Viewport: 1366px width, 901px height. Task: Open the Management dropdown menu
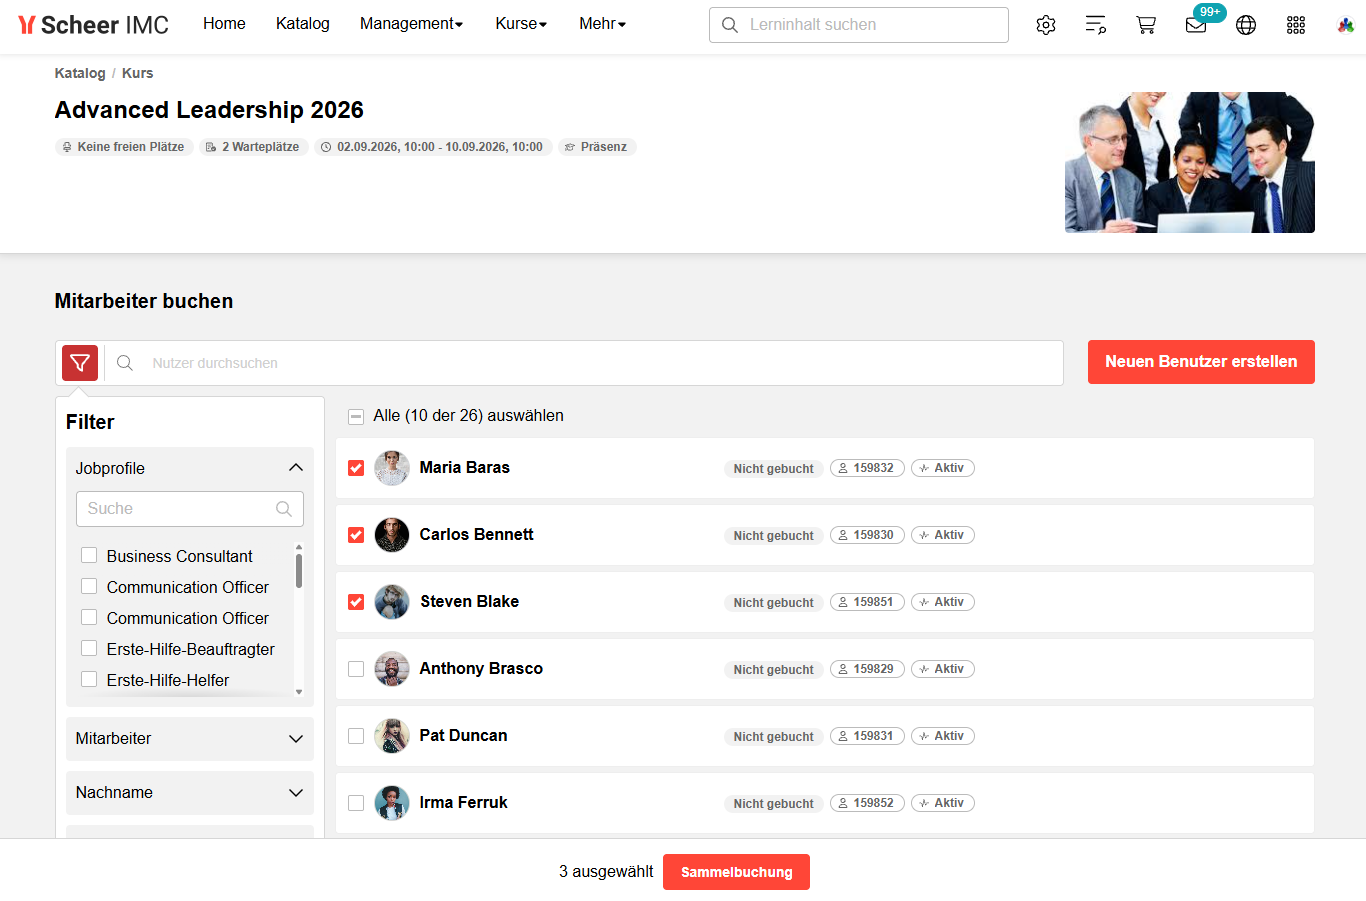tap(411, 24)
